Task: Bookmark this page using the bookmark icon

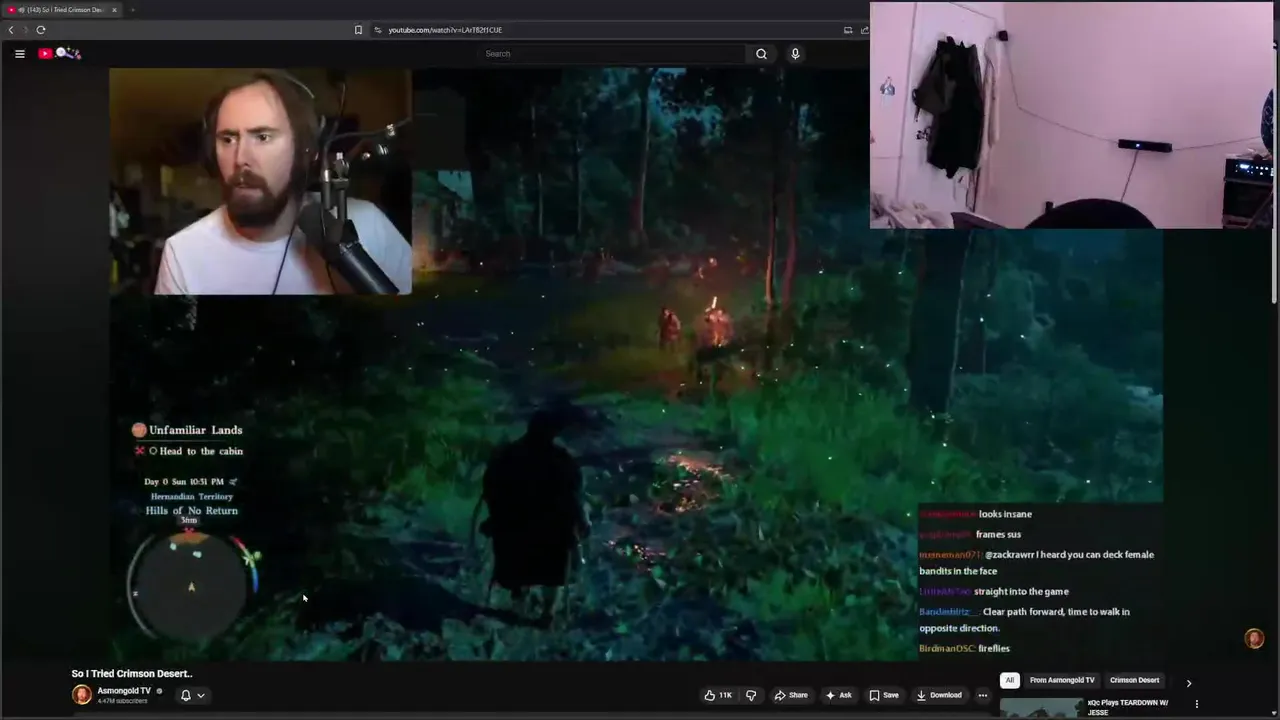Action: pyautogui.click(x=358, y=30)
